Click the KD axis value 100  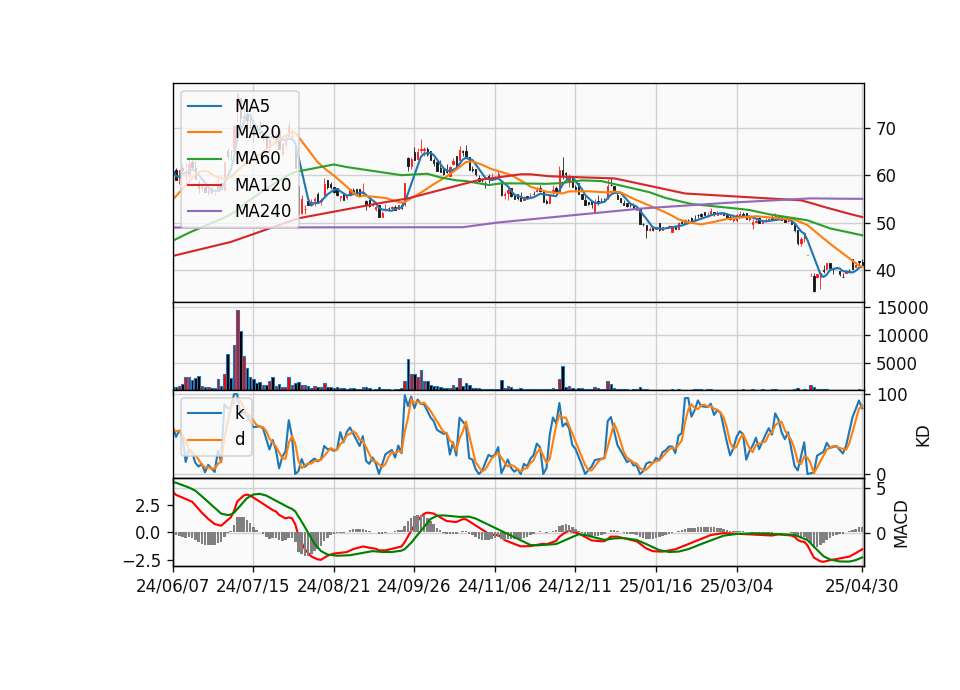point(892,395)
